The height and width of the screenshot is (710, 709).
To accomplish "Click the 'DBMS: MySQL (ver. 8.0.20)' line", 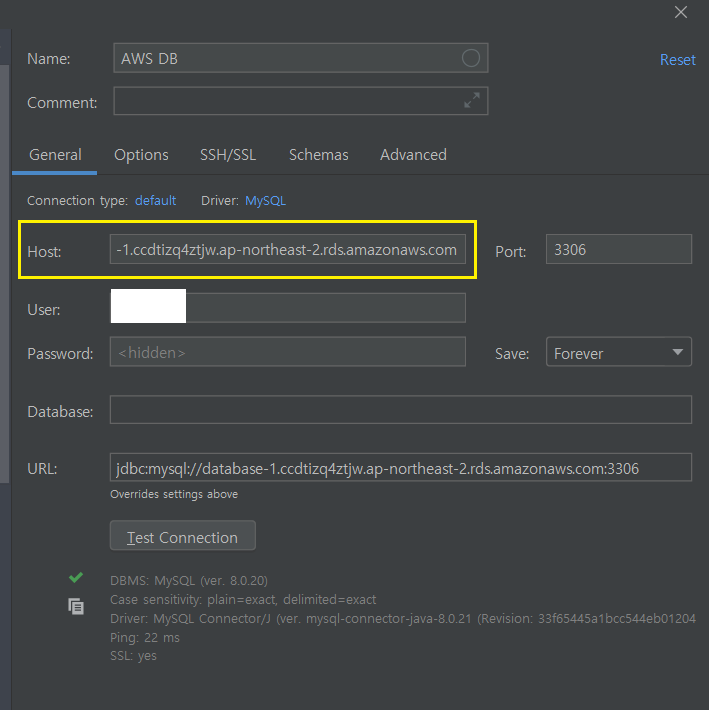I will pos(189,580).
